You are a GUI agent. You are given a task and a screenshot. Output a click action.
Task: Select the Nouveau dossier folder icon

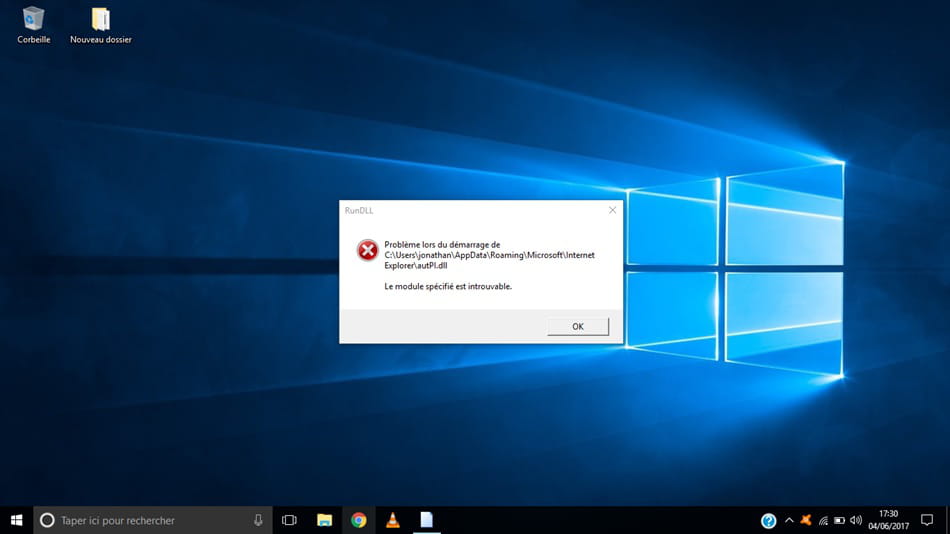(x=101, y=25)
